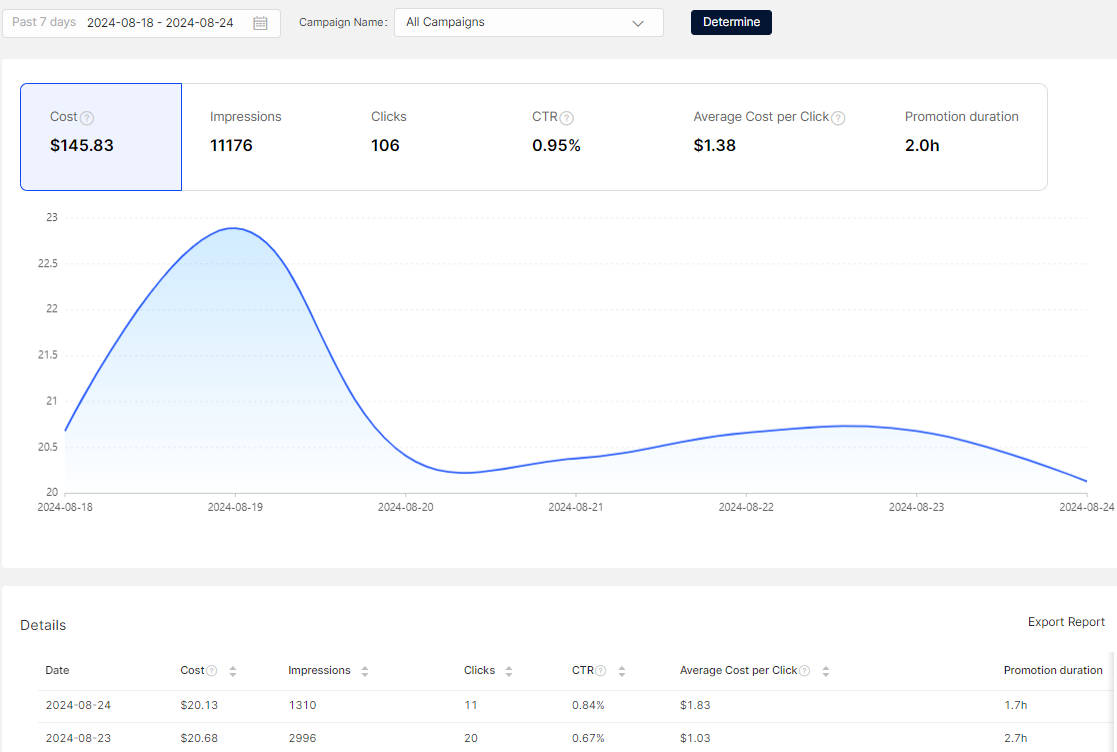Screen dimensions: 1117x752
Task: Switch chart to Promotion duration metric
Action: (961, 136)
